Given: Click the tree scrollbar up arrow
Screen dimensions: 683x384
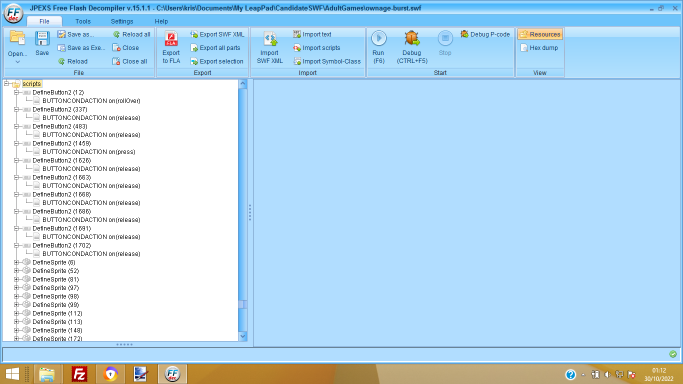Looking at the screenshot, I should 243,84.
